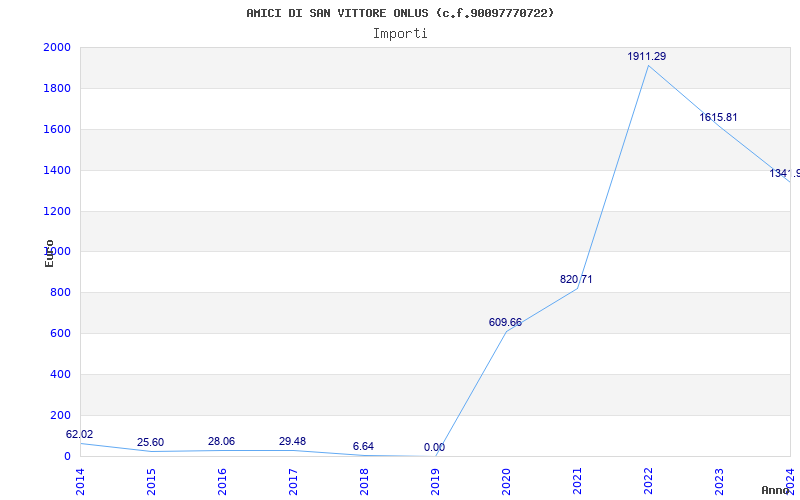Click the x-axis year 2015
The width and height of the screenshot is (800, 500).
pyautogui.click(x=151, y=482)
